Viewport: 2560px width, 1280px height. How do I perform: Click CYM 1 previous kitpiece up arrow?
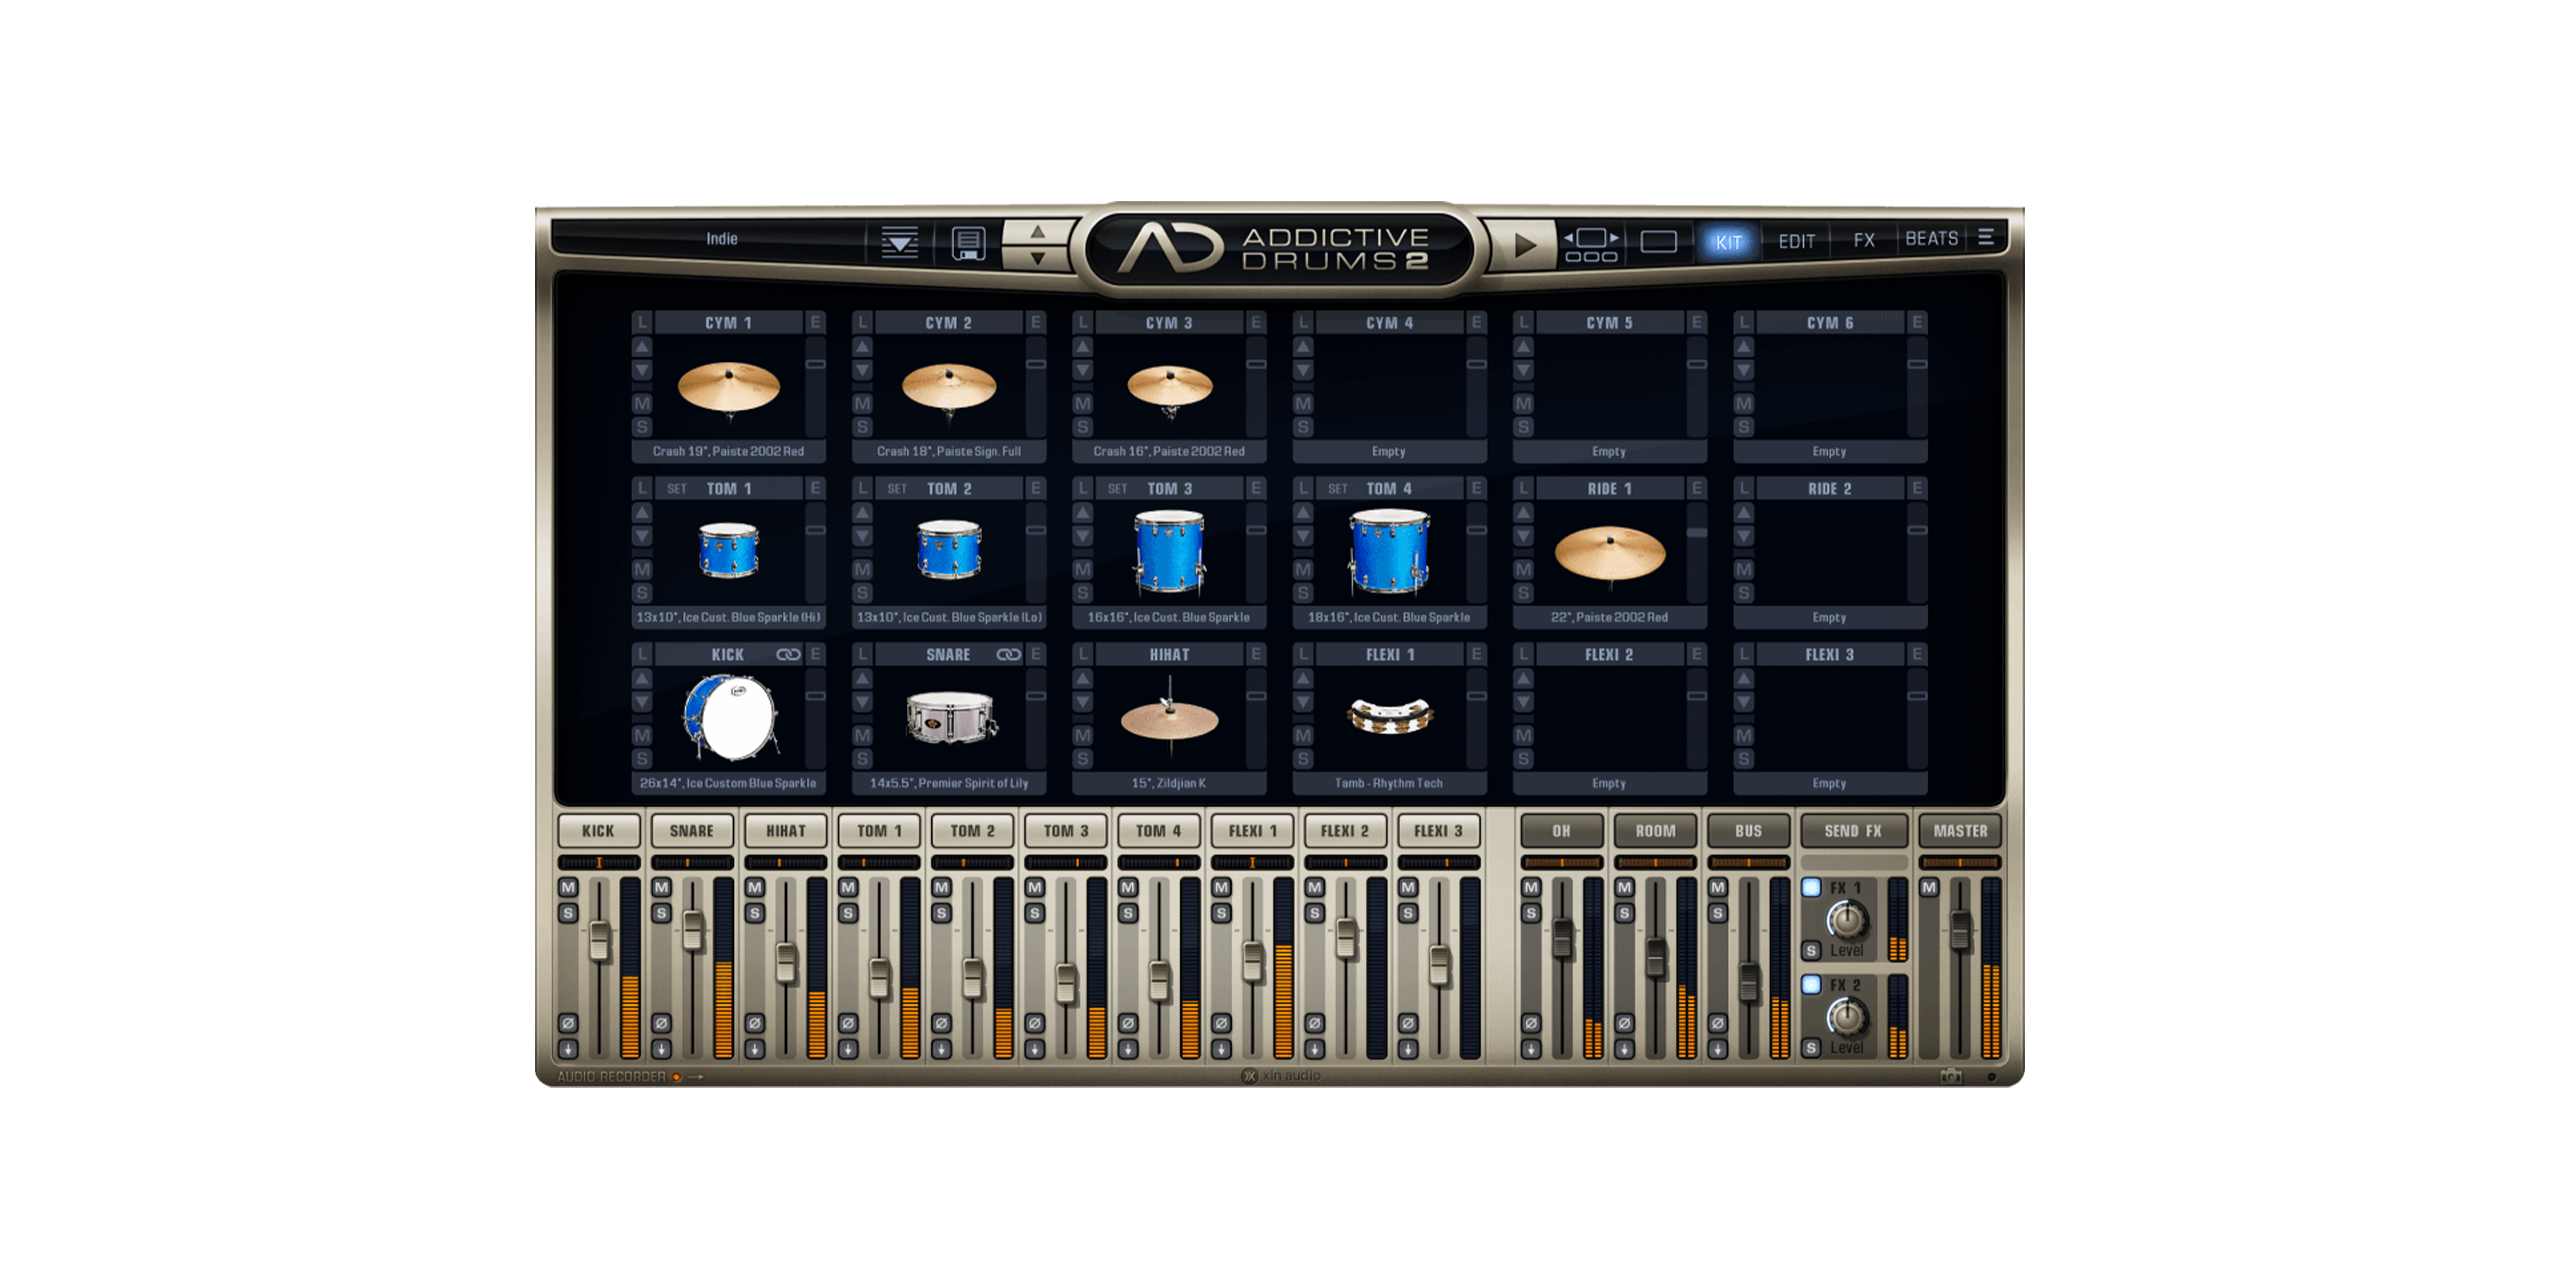[642, 347]
